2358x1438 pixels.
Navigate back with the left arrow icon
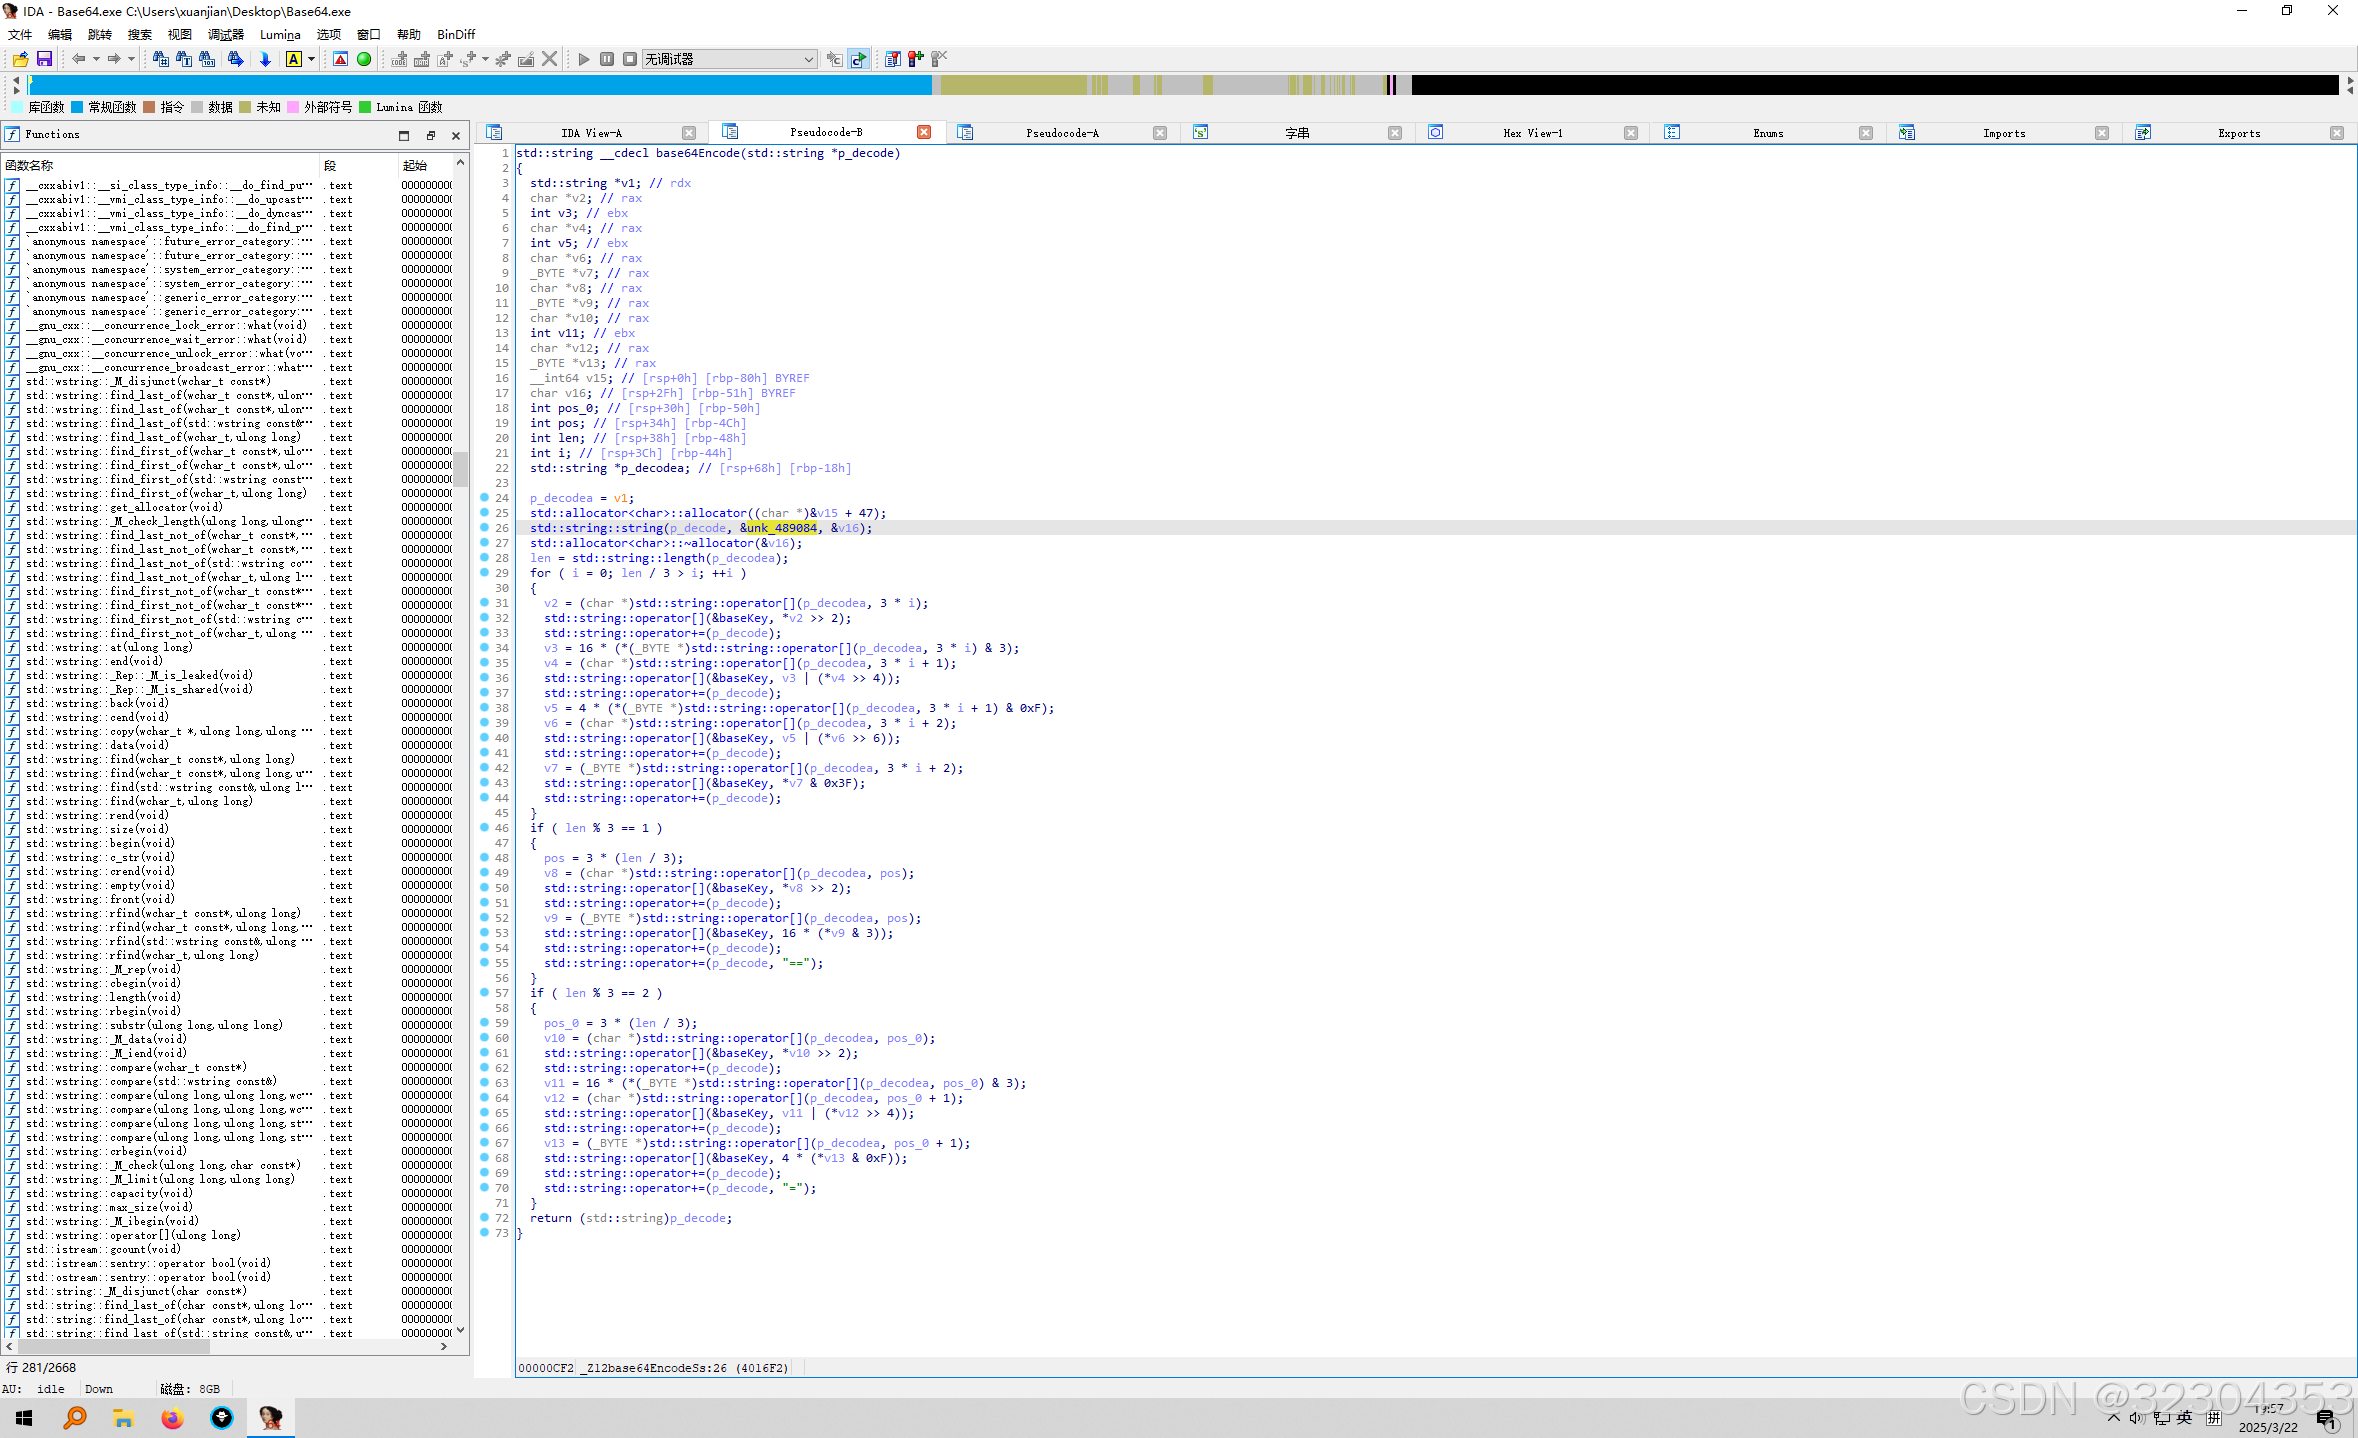point(80,59)
